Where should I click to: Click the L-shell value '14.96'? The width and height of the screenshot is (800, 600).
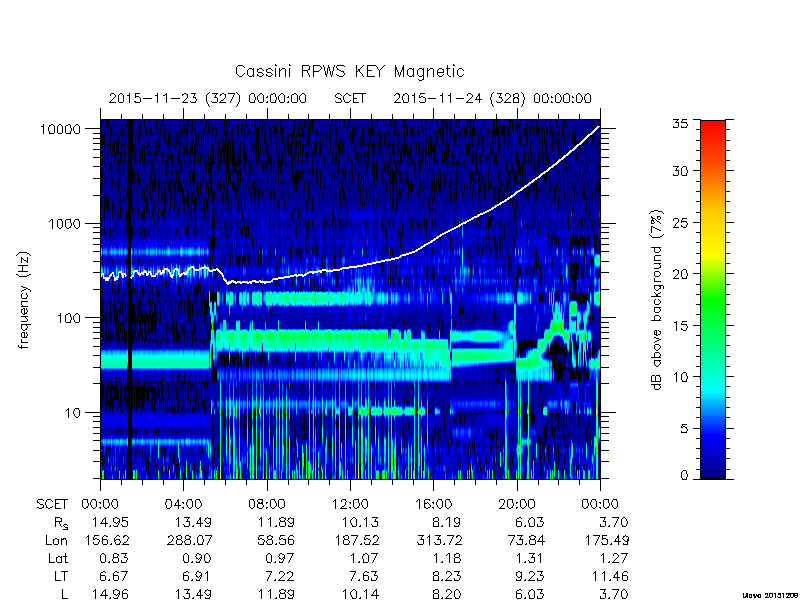pyautogui.click(x=110, y=593)
